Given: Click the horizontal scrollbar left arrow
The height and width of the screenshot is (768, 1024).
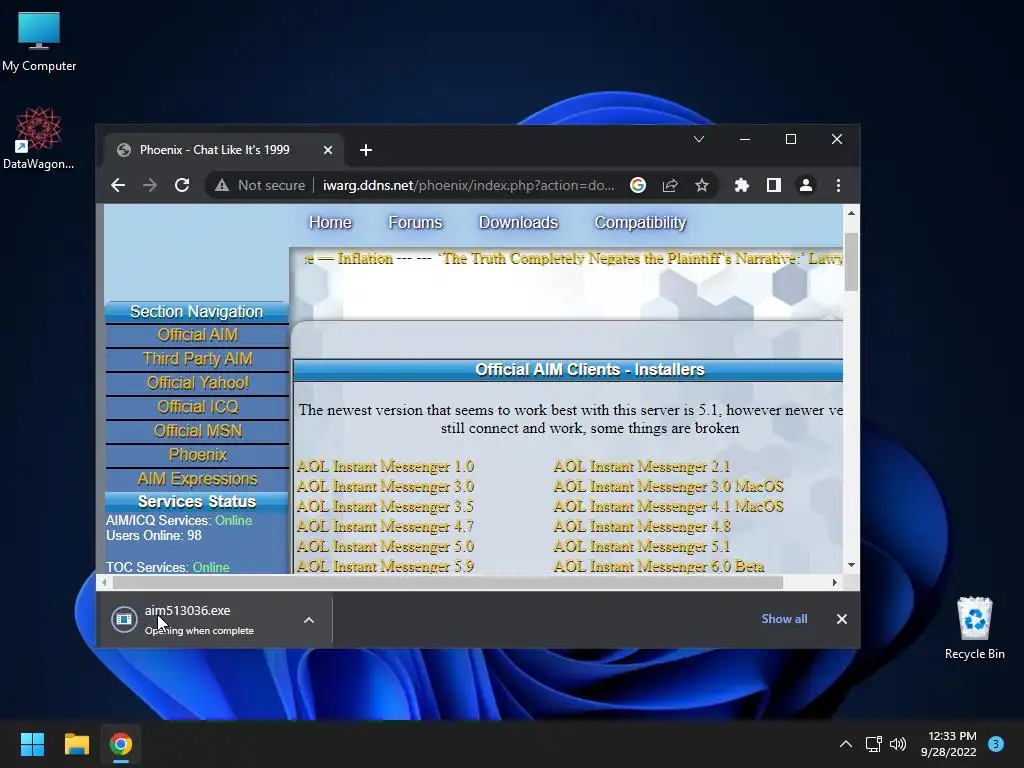Looking at the screenshot, I should pos(104,583).
